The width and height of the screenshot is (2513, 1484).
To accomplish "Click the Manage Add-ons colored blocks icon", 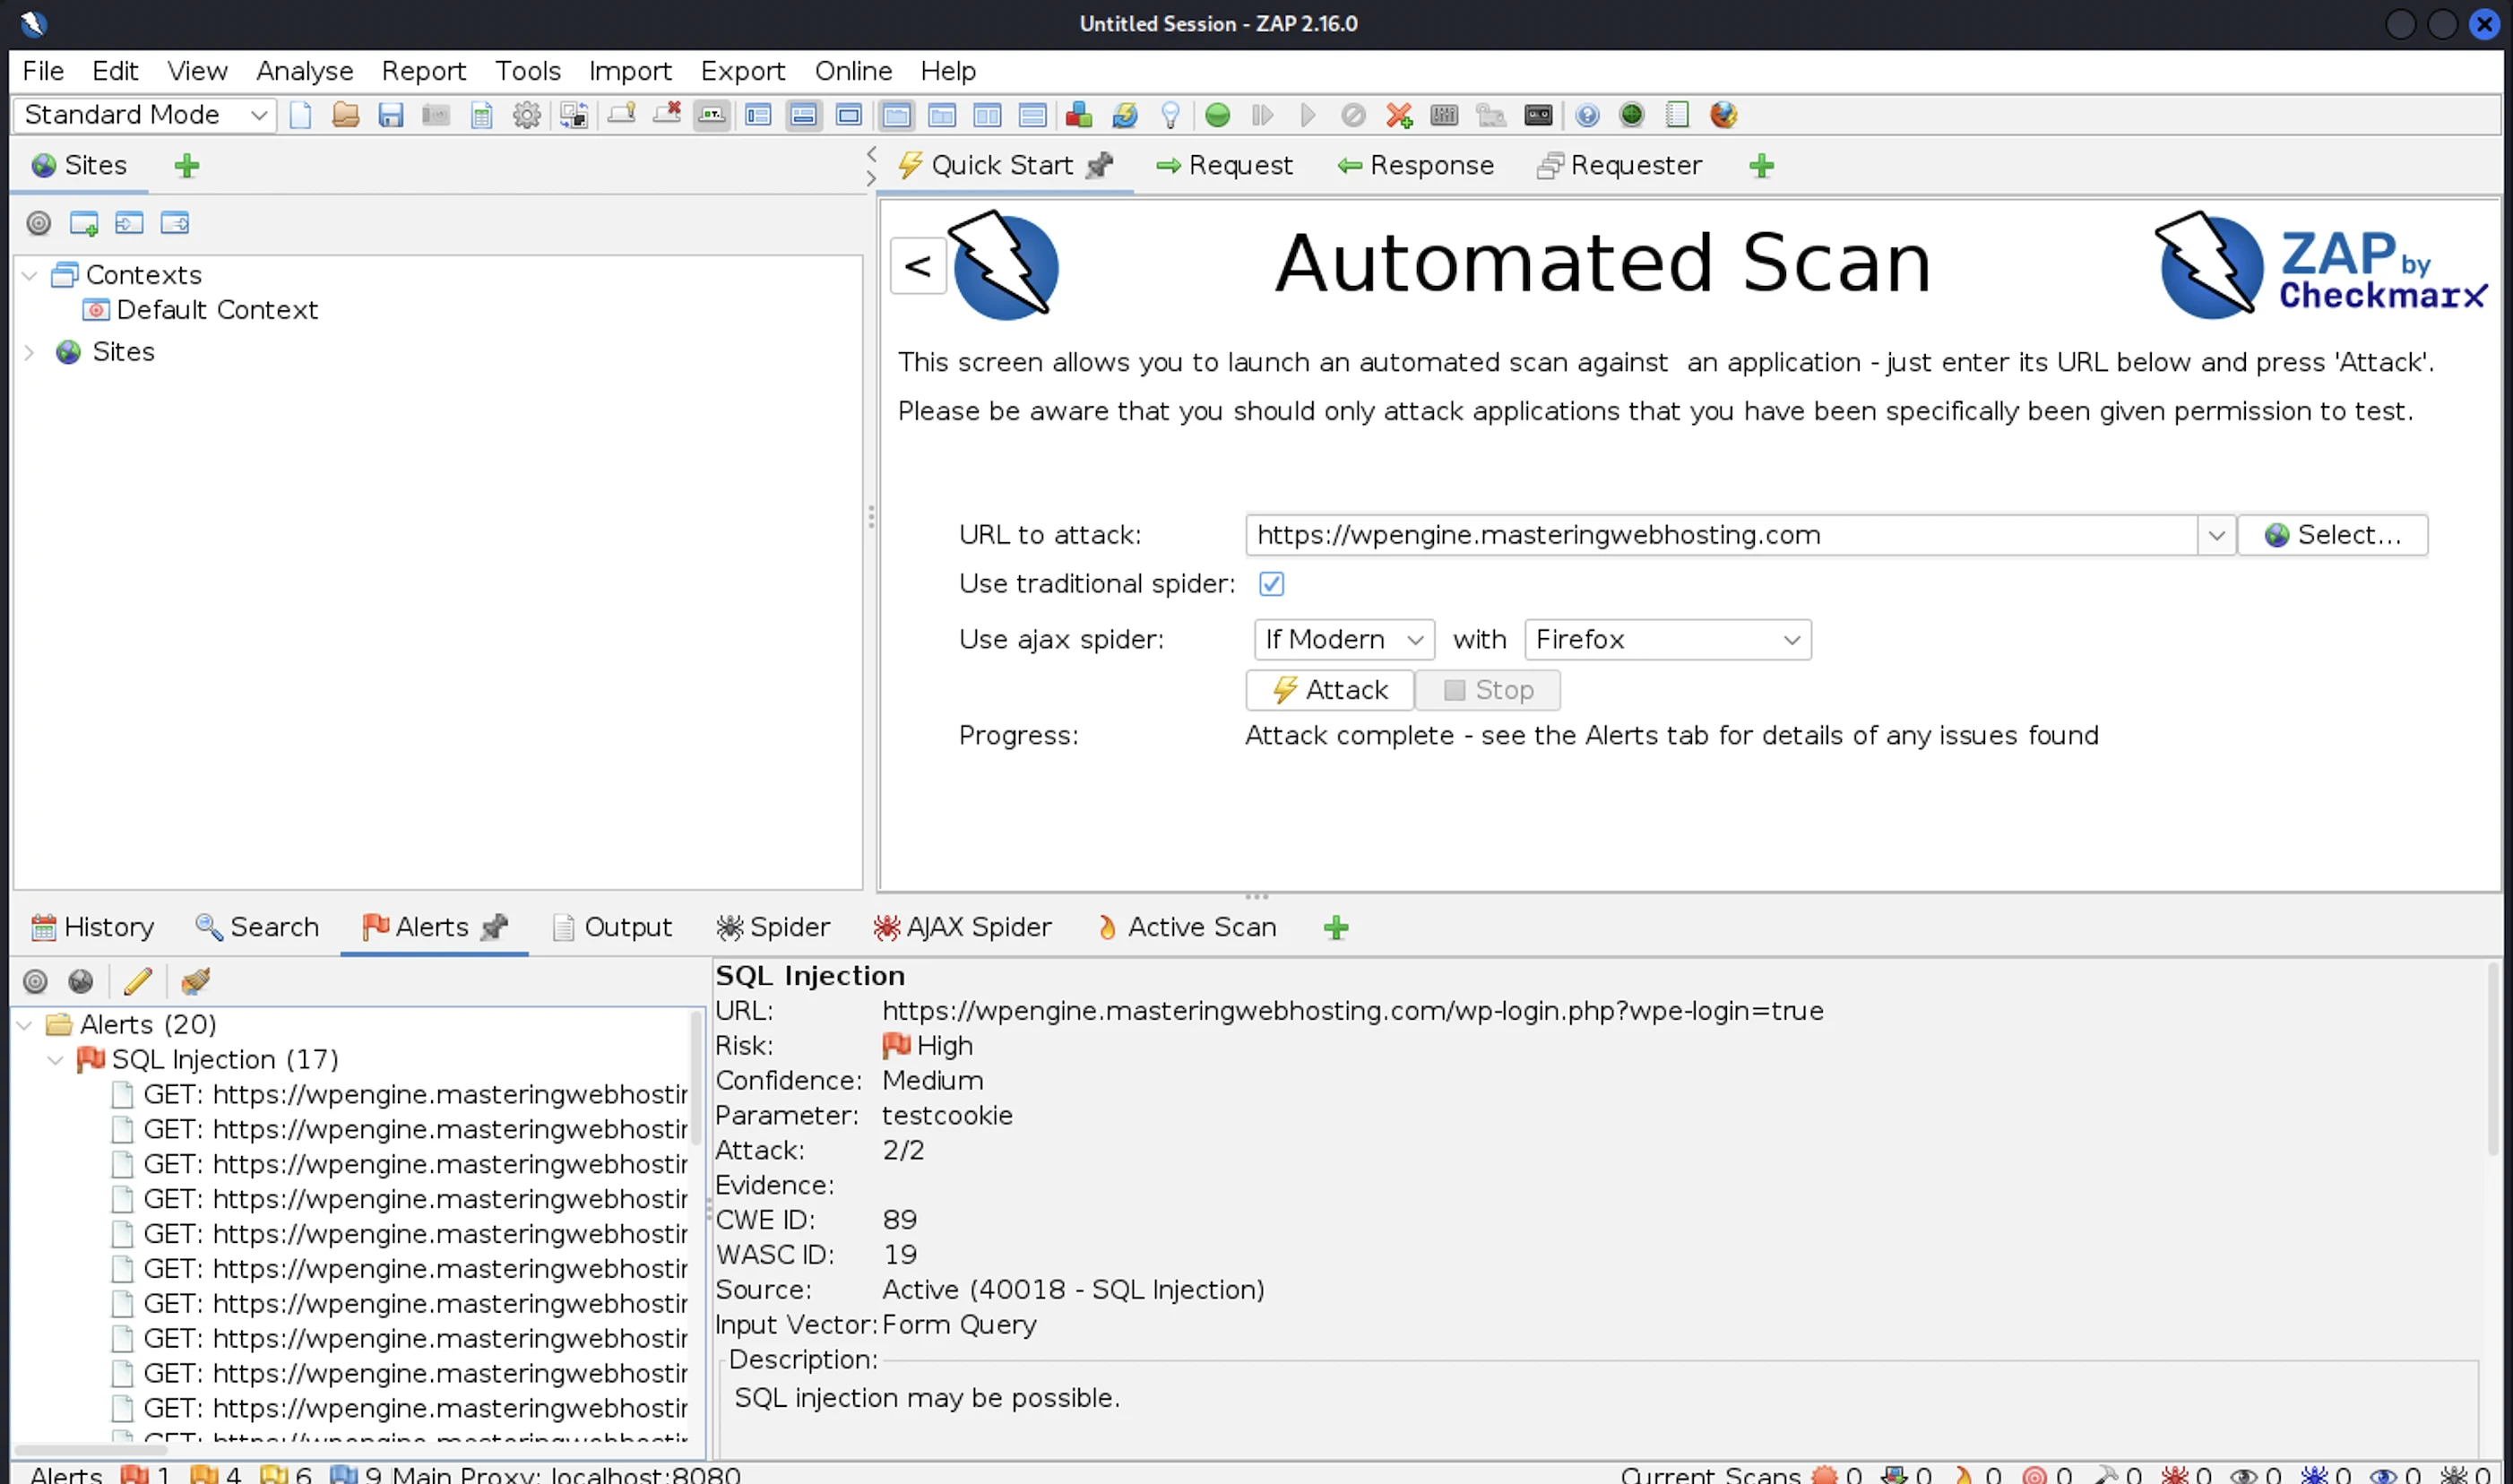I will (1078, 115).
